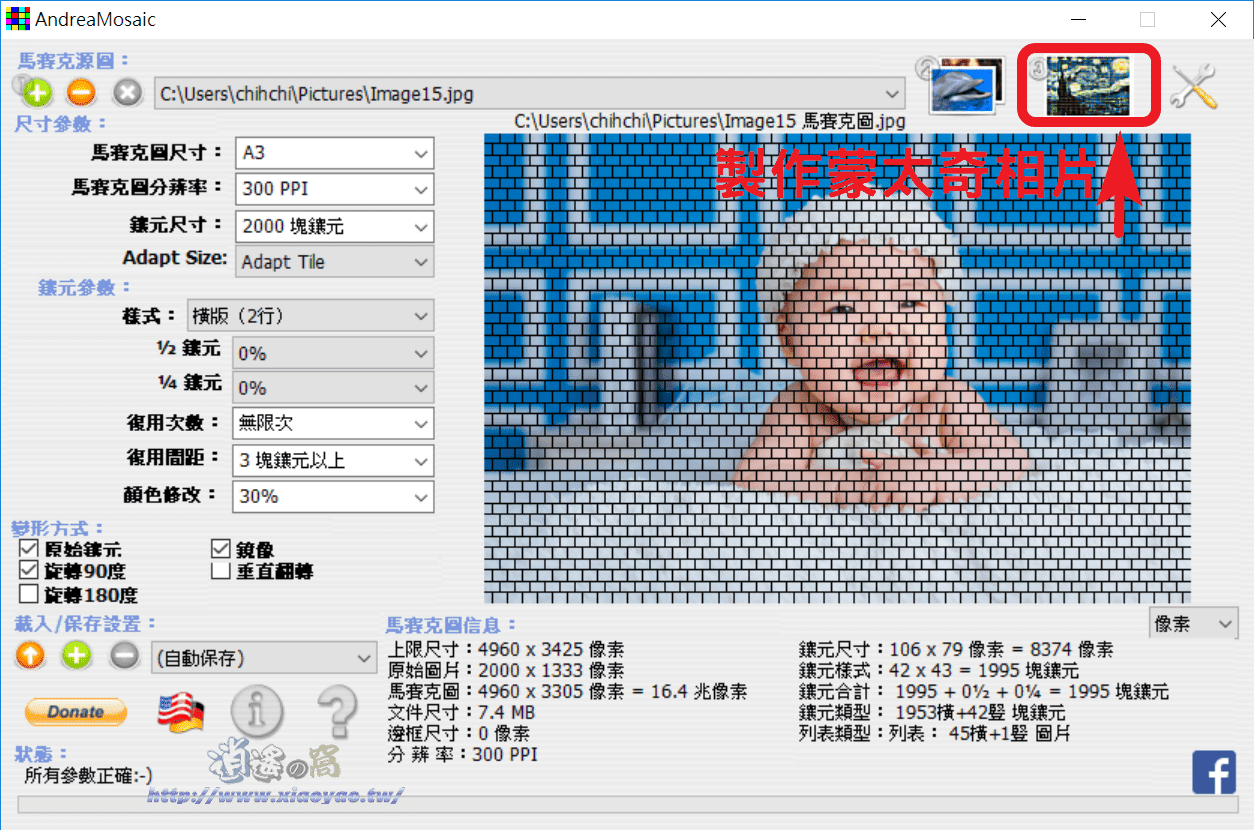1254x830 pixels.
Task: Open ¼ 鑲元 percentage dropdown
Action: coord(332,387)
